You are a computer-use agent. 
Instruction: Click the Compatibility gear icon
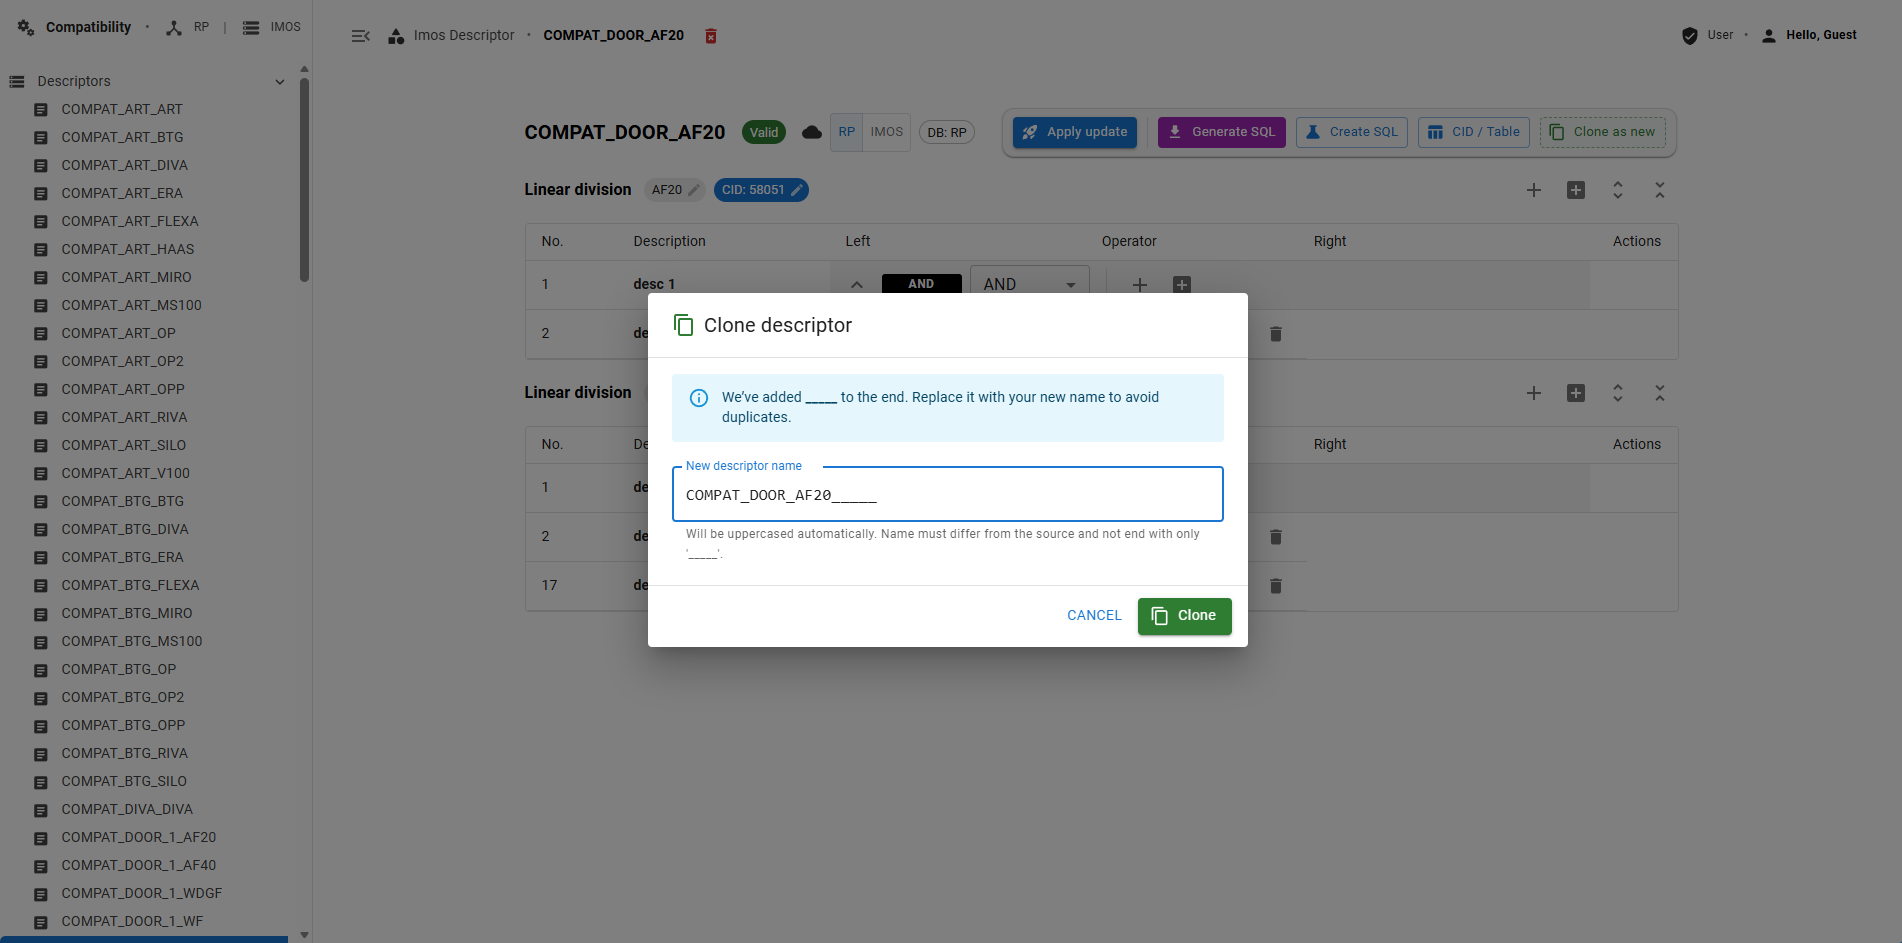(26, 27)
